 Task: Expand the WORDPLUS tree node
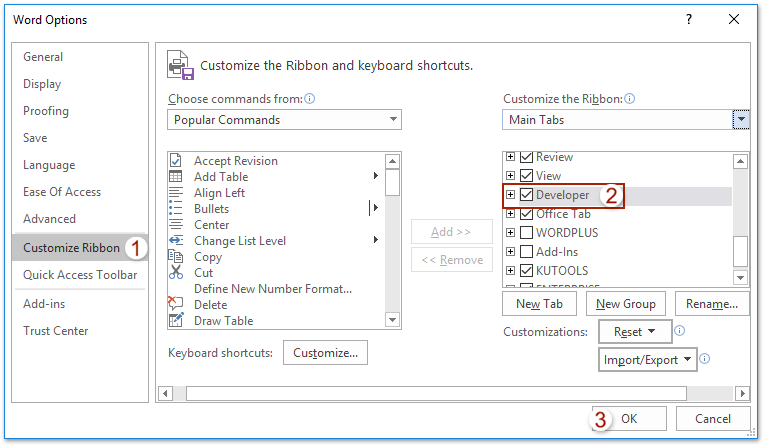(510, 232)
